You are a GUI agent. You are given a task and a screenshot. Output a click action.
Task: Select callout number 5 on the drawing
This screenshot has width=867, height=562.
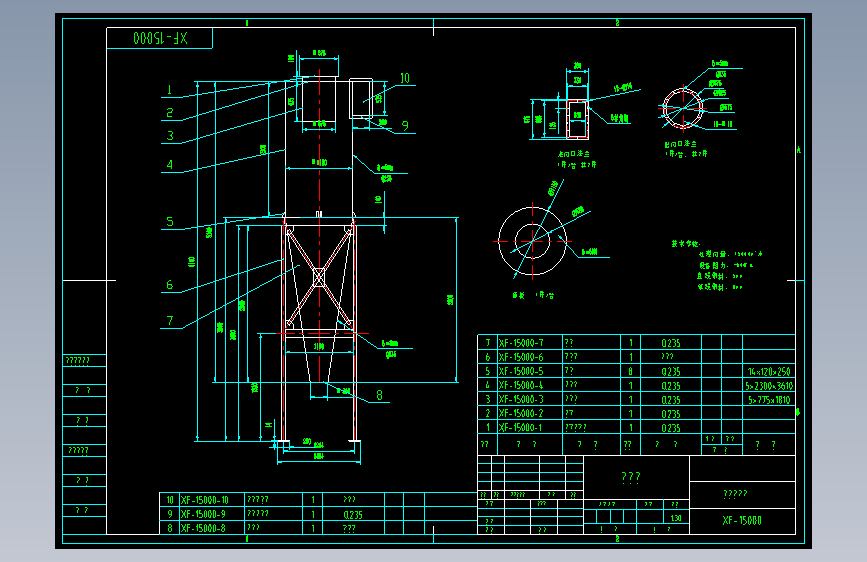(170, 222)
